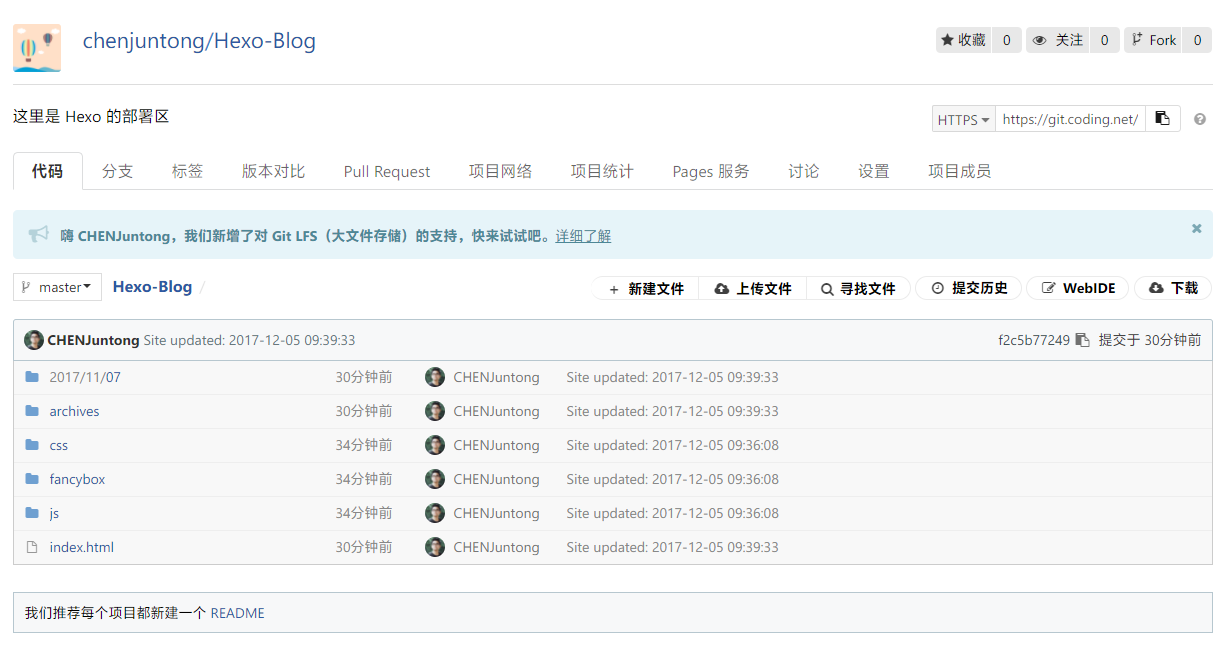Click the help question mark icon

1200,119
